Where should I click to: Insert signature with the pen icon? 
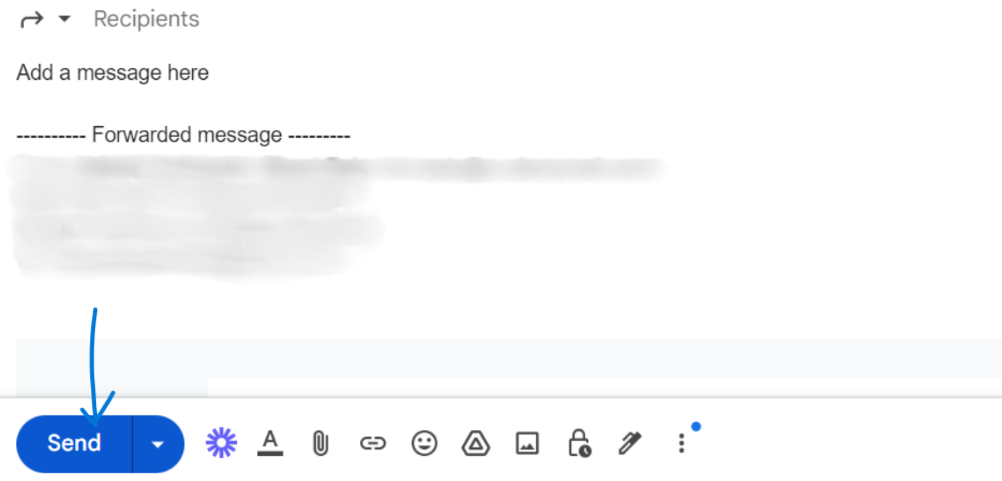point(629,443)
